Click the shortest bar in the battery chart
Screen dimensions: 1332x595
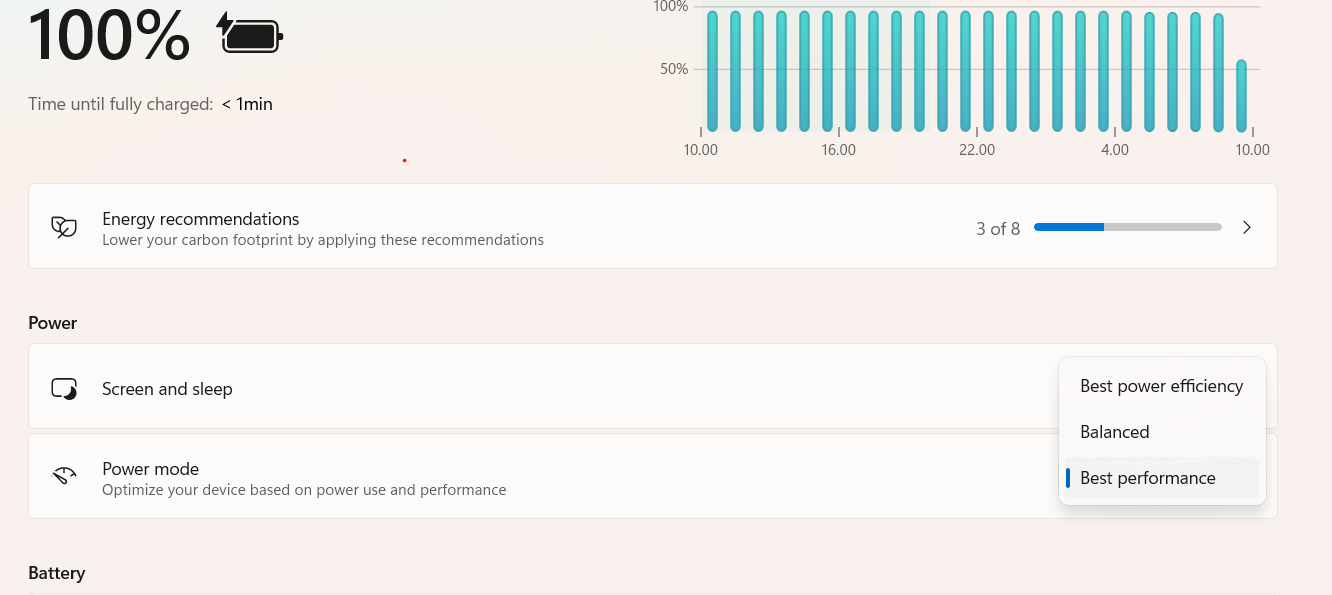tap(1241, 95)
